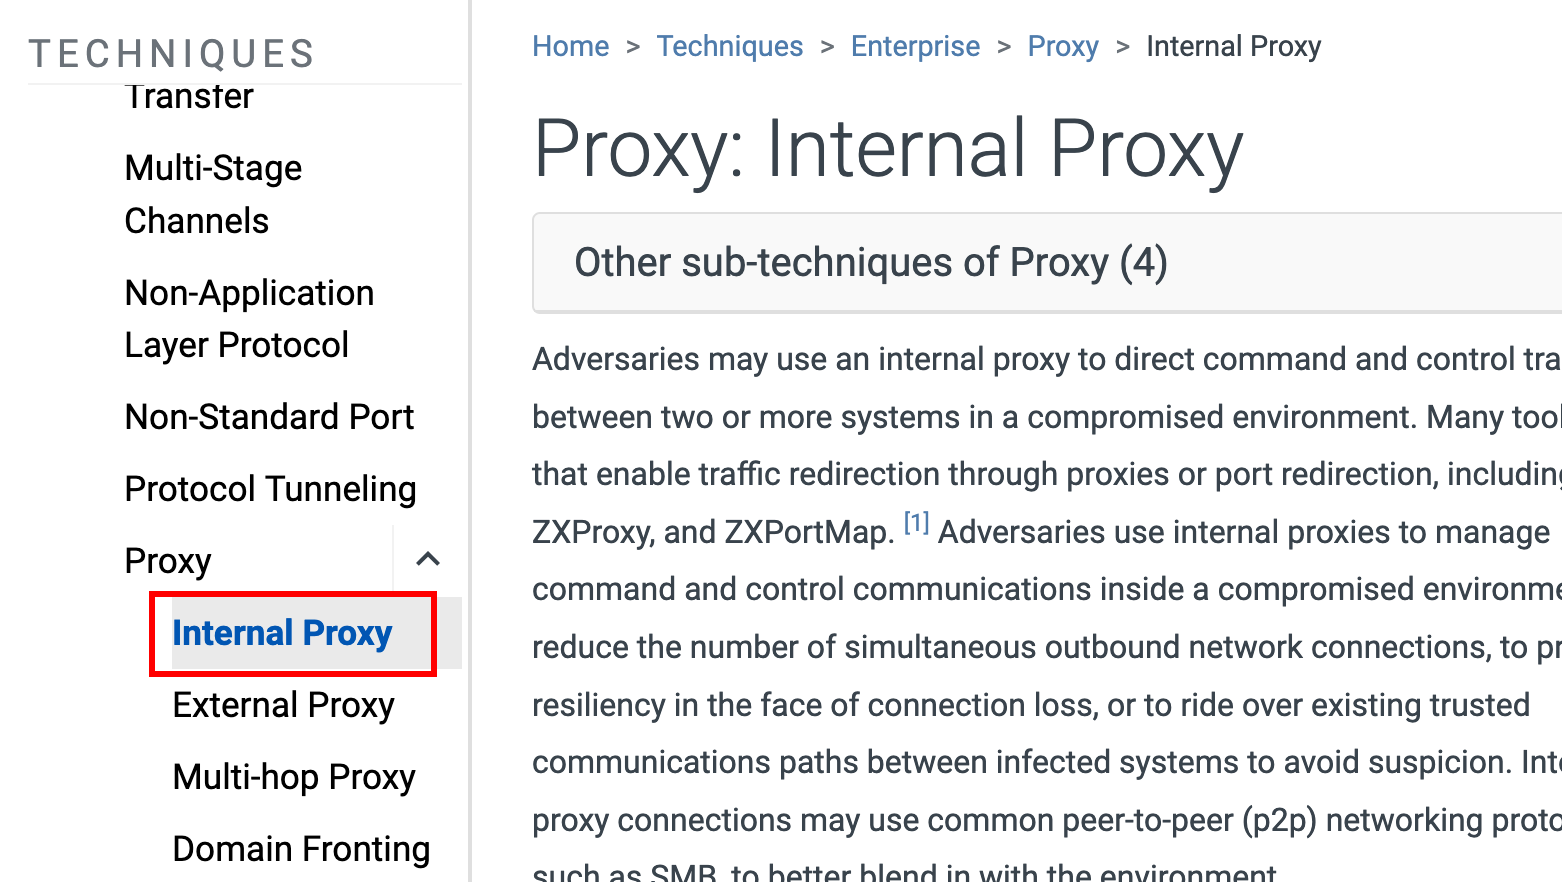Click Internal Proxy breadcrumb text

coord(1233,46)
